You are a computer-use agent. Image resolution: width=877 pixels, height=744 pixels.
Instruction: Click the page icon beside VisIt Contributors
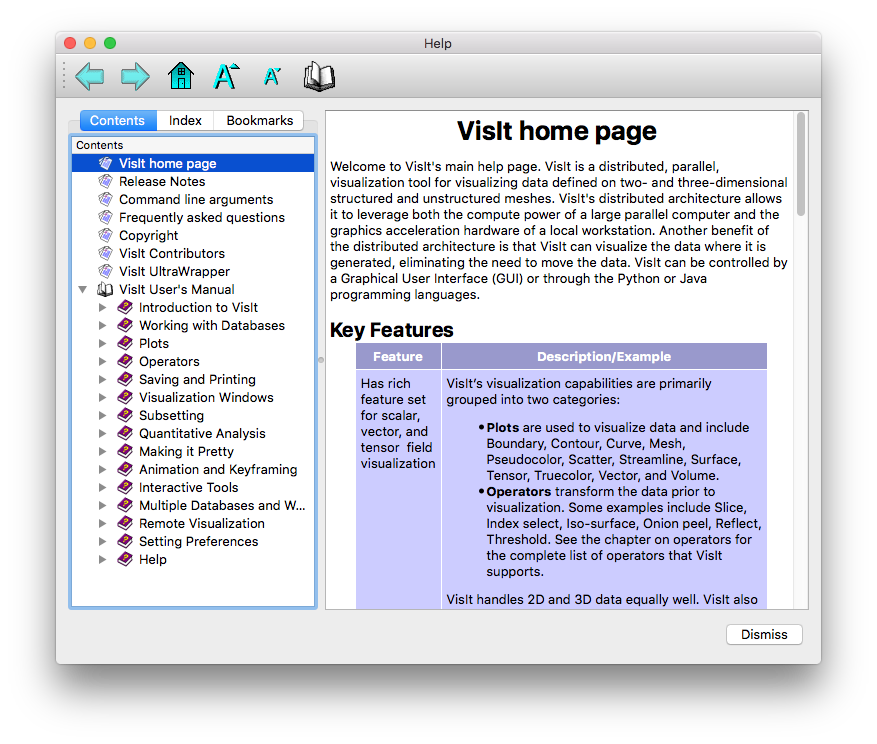click(106, 253)
